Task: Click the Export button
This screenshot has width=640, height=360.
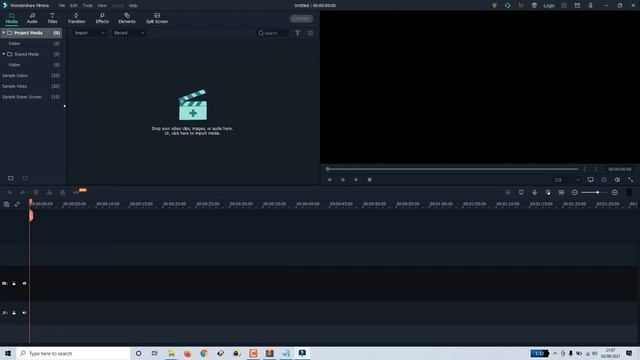Action: [x=301, y=19]
